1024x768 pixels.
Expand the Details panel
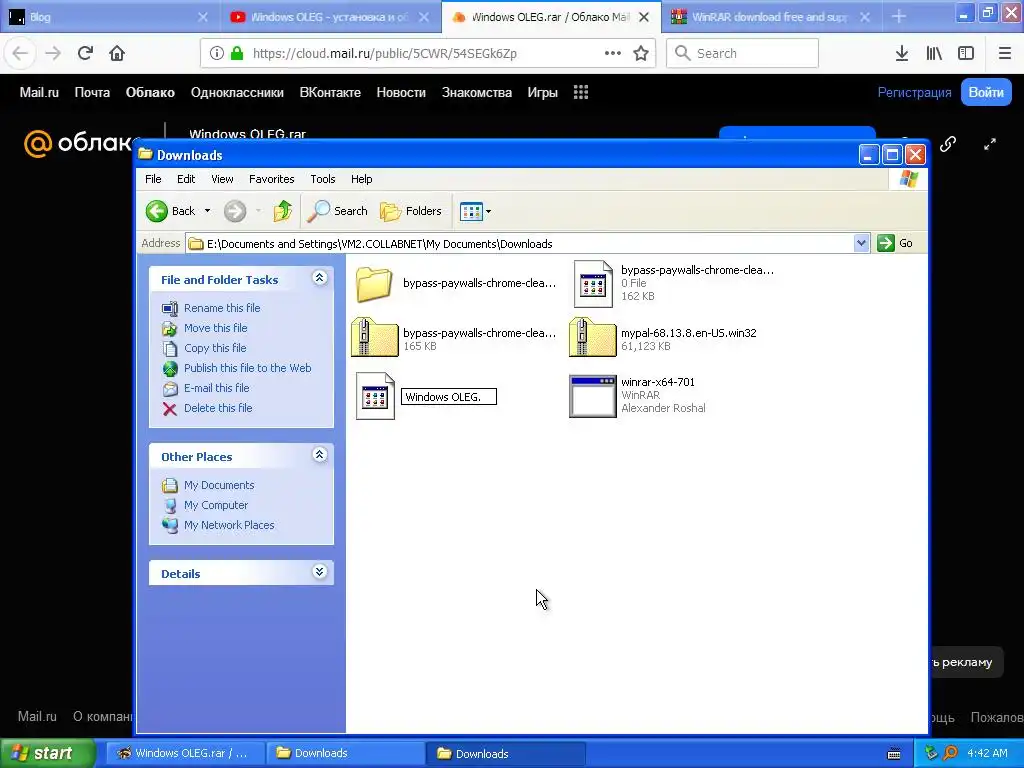(319, 572)
